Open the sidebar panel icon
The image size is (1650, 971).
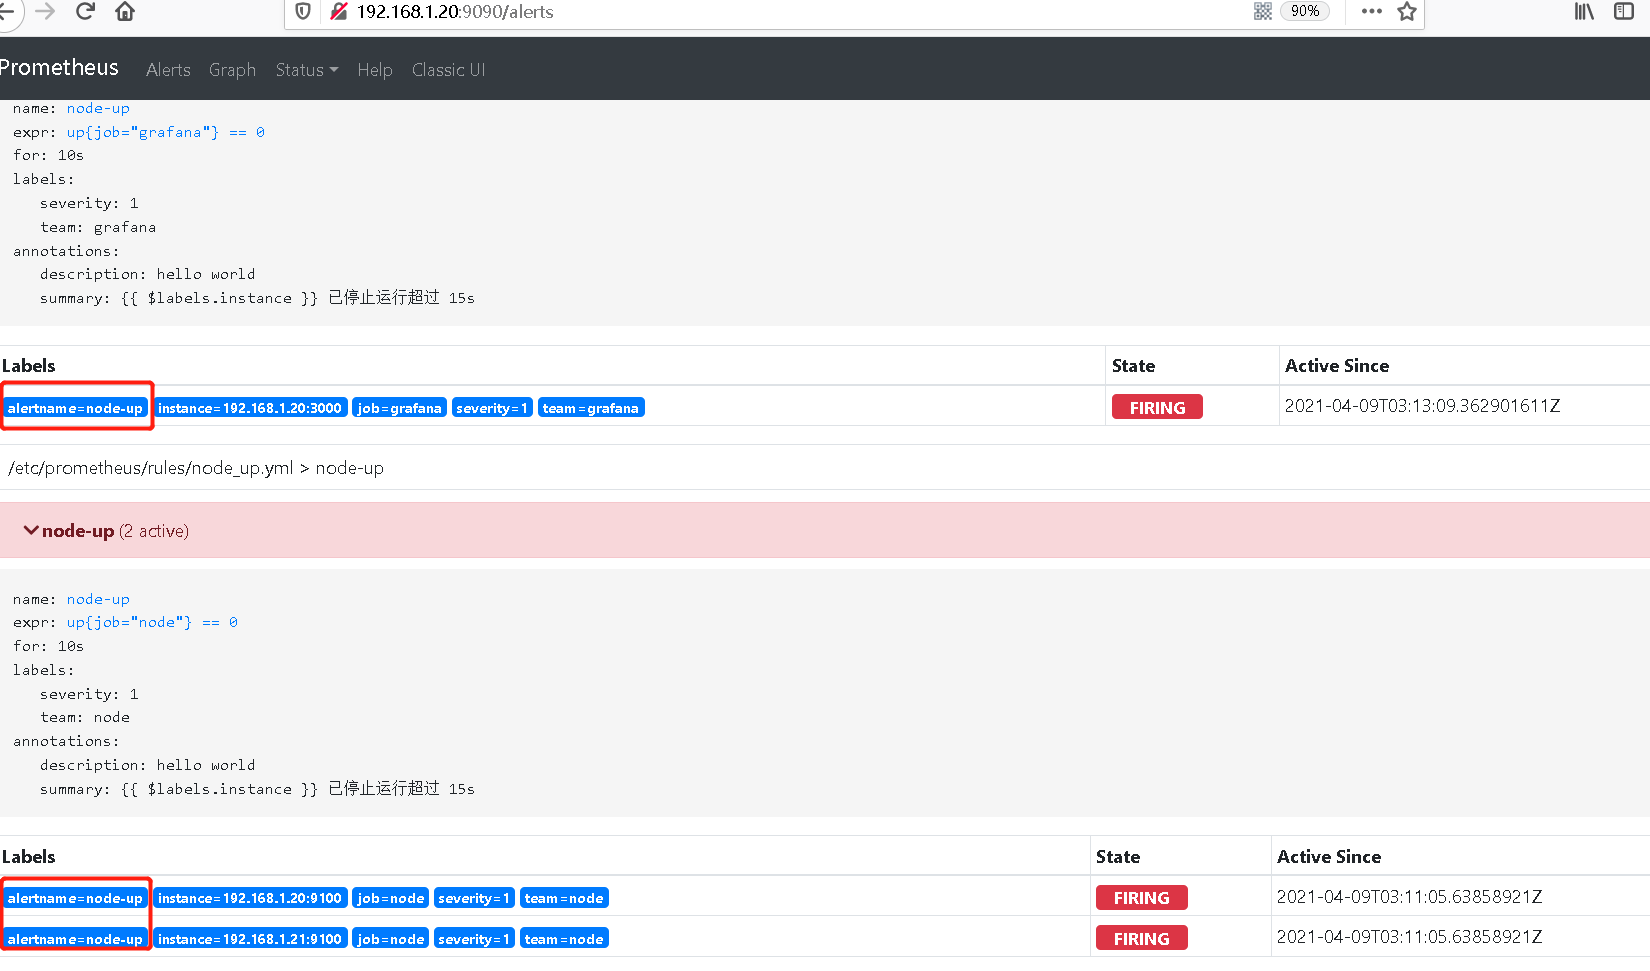click(1622, 12)
